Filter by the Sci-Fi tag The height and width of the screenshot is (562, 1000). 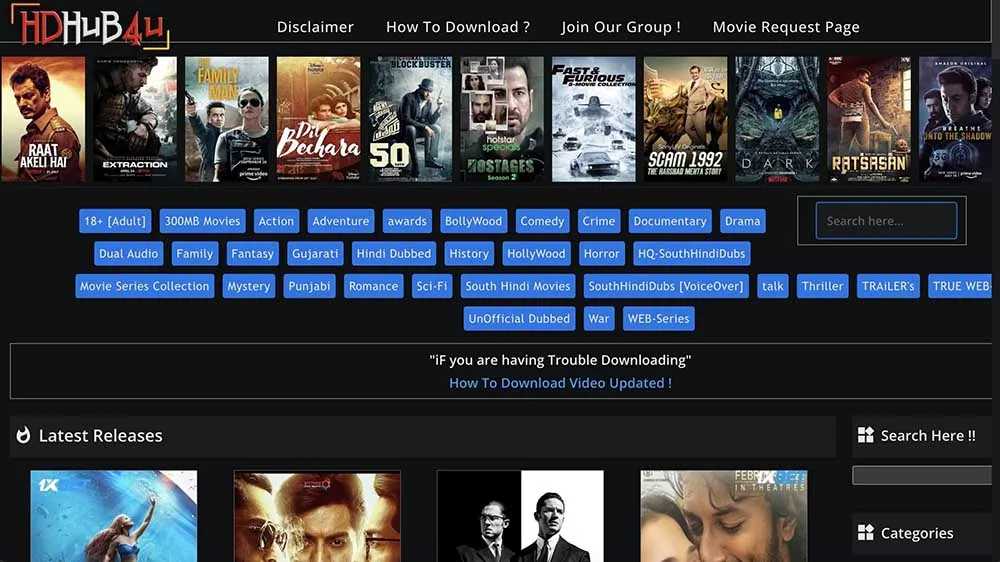pyautogui.click(x=432, y=286)
